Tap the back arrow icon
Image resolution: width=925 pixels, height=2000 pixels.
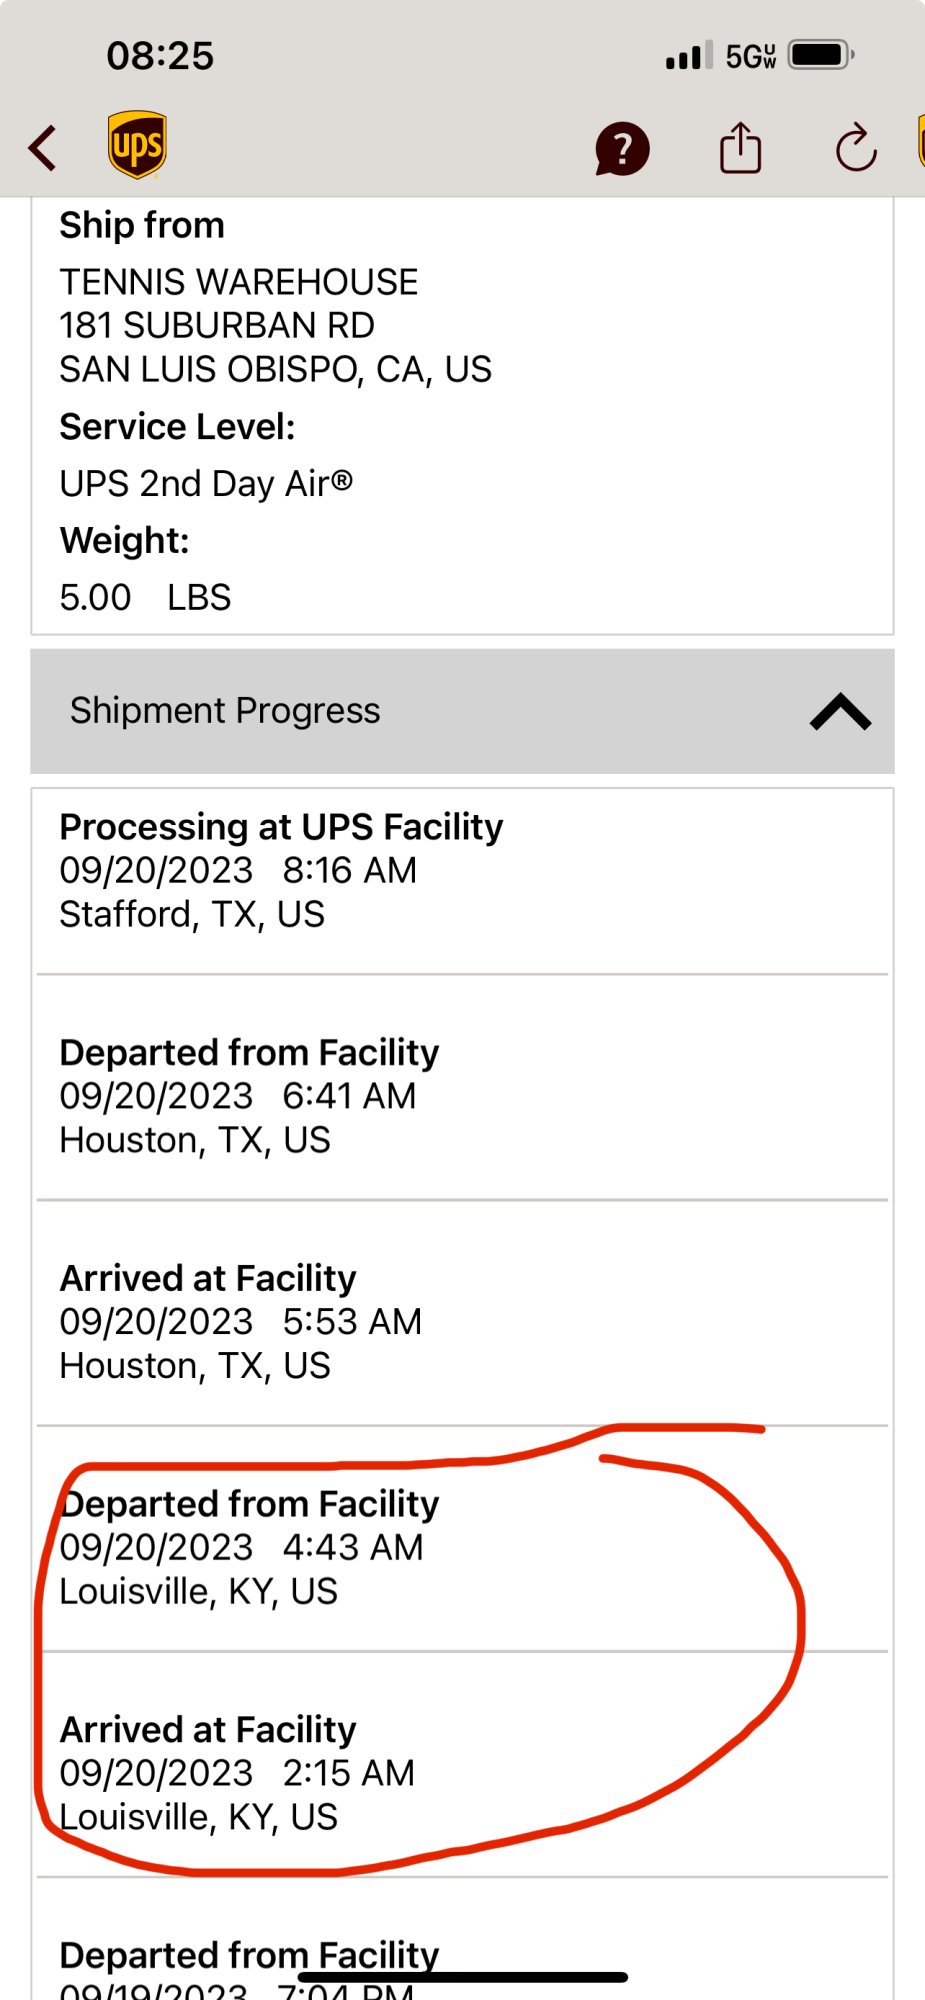click(x=42, y=149)
